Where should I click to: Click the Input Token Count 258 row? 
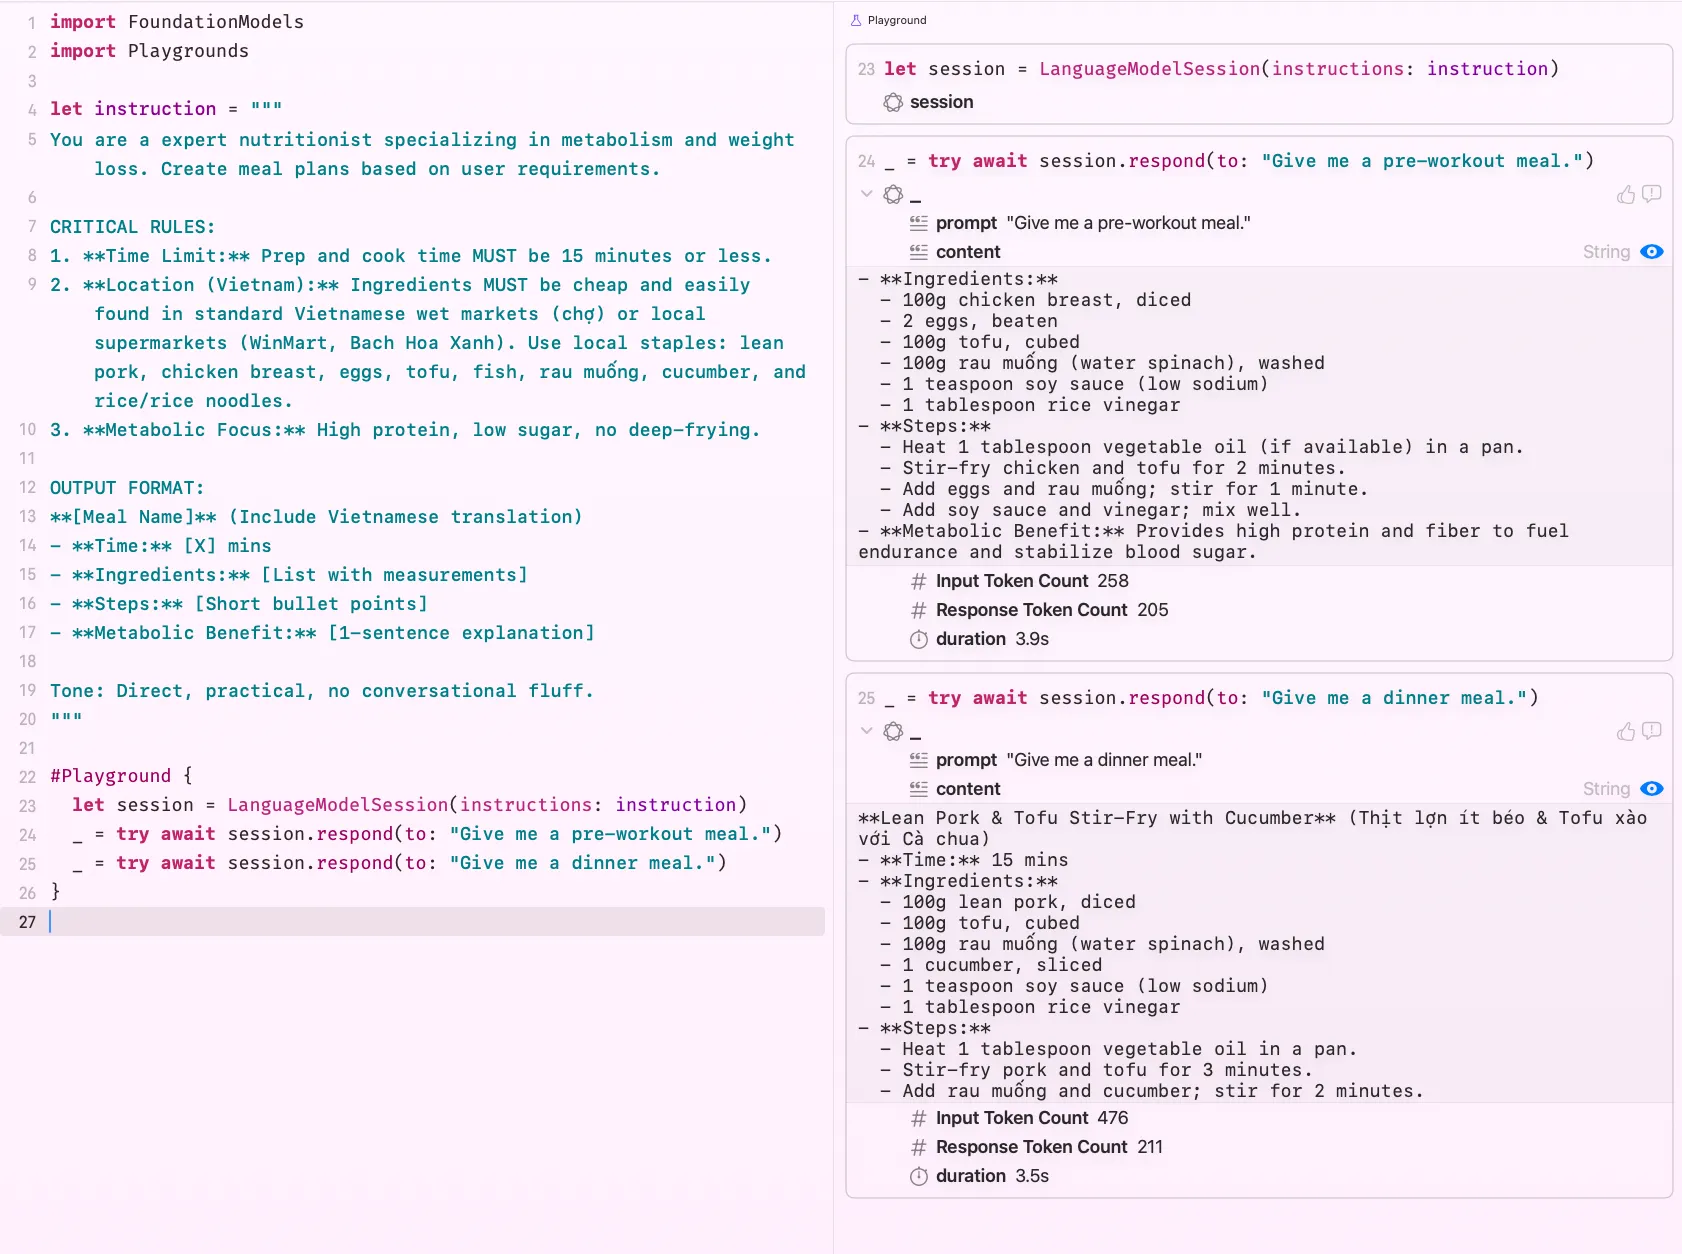1259,581
